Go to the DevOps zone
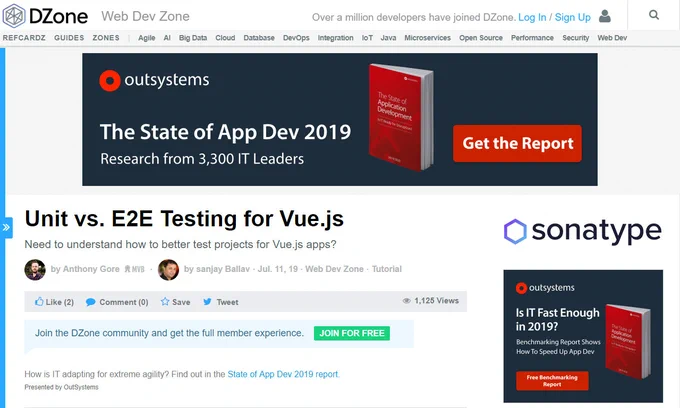The width and height of the screenshot is (680, 408). 296,38
